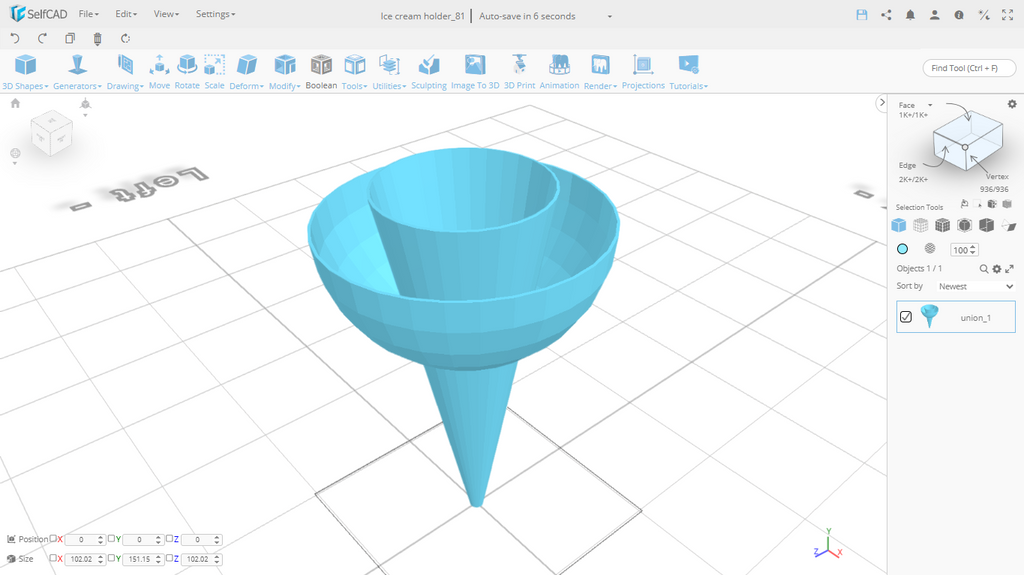Click the Copy objects icon

coord(70,39)
